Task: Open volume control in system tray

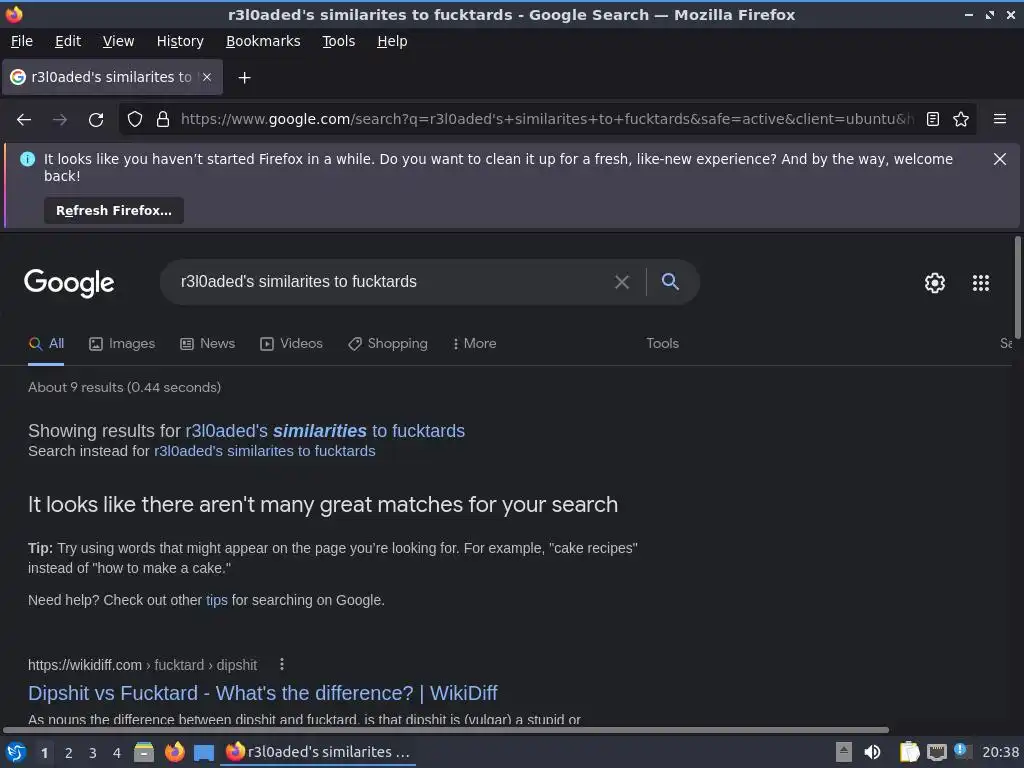Action: (x=872, y=752)
